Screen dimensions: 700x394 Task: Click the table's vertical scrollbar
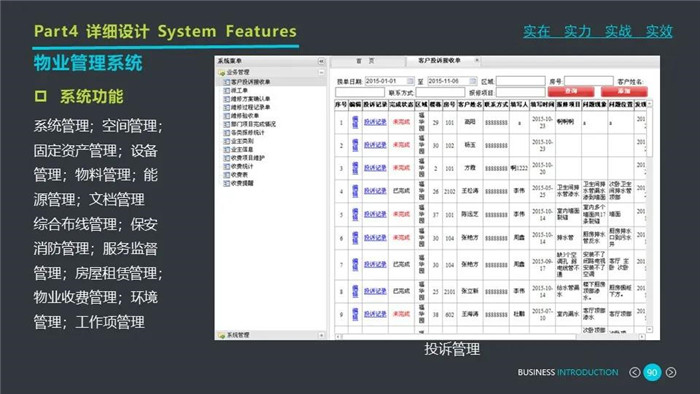click(650, 216)
